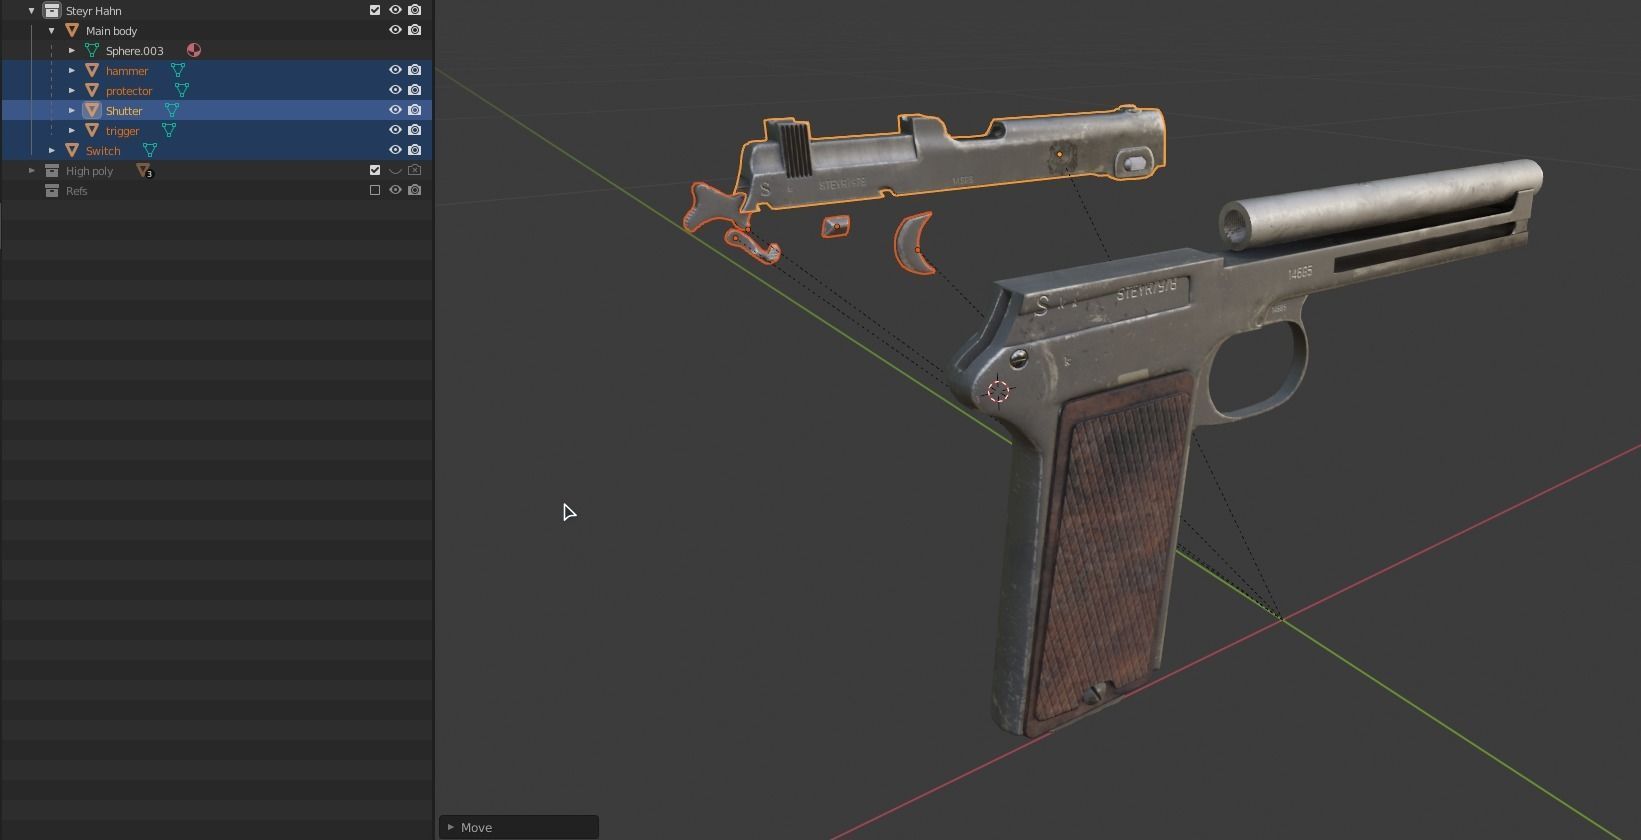Image resolution: width=1641 pixels, height=840 pixels.
Task: Select Shutter name in outliner
Action: [x=124, y=111]
